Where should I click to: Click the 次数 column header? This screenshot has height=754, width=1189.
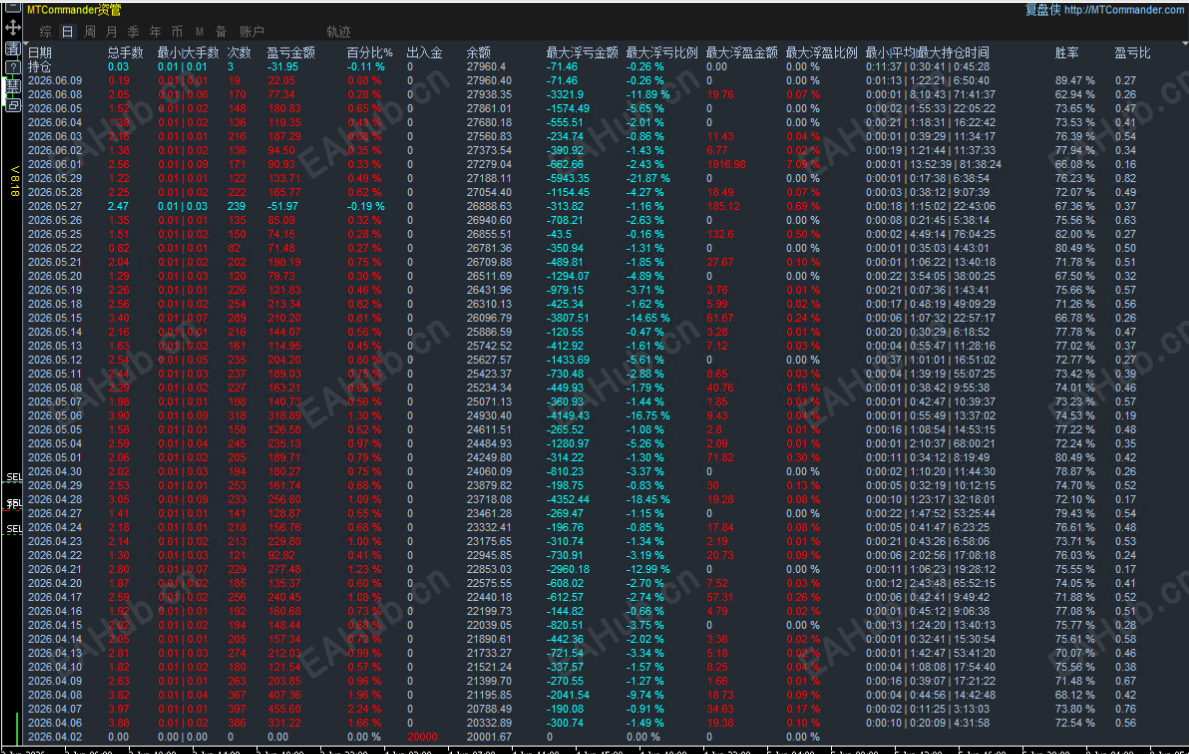pos(239,52)
